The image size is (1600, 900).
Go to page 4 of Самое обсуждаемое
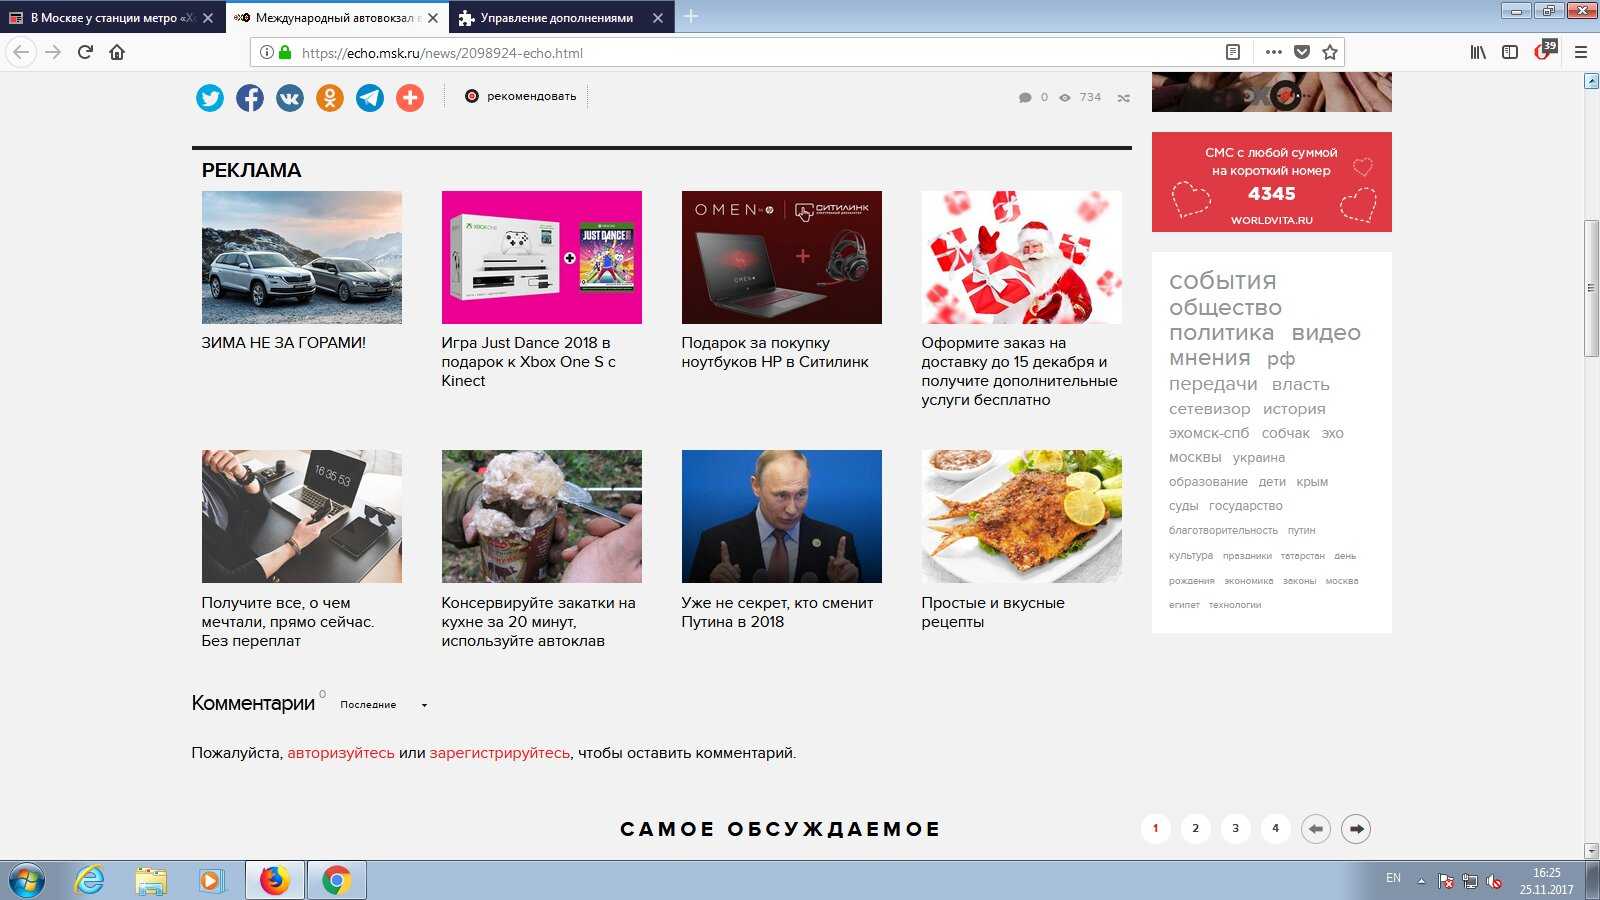1276,829
